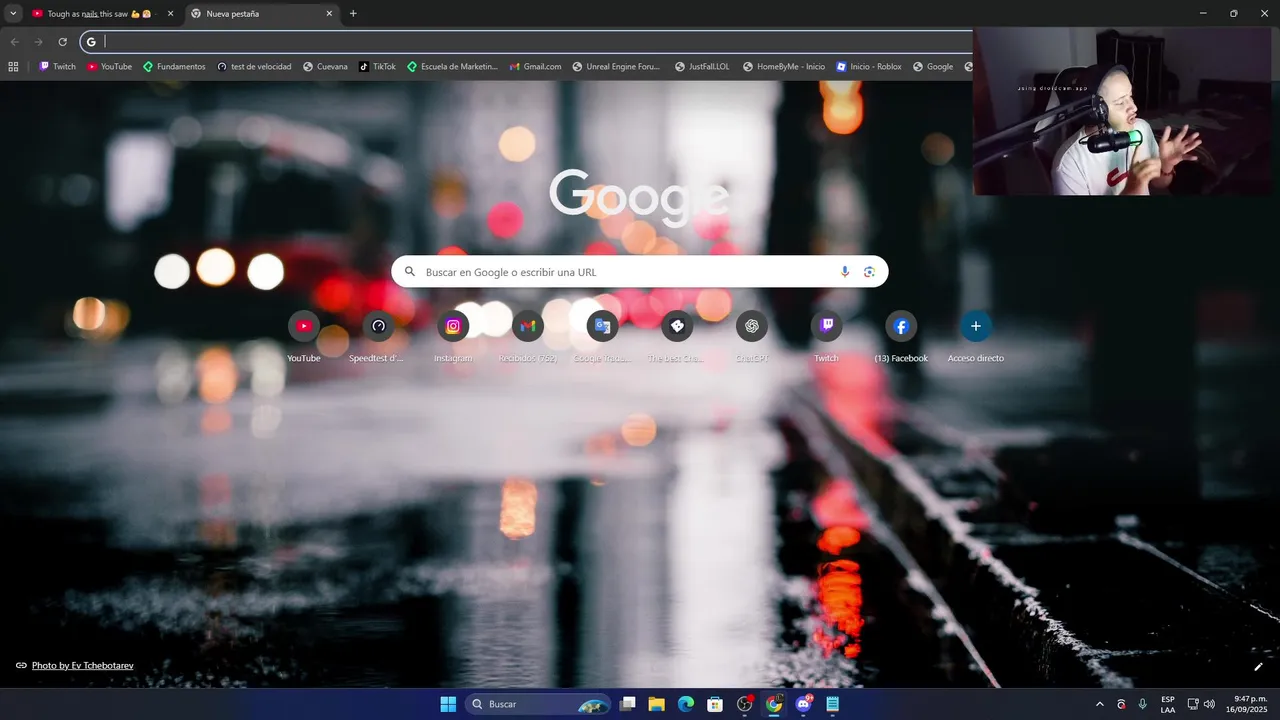
Task: Click the taskbar Buscar search box
Action: pyautogui.click(x=538, y=704)
